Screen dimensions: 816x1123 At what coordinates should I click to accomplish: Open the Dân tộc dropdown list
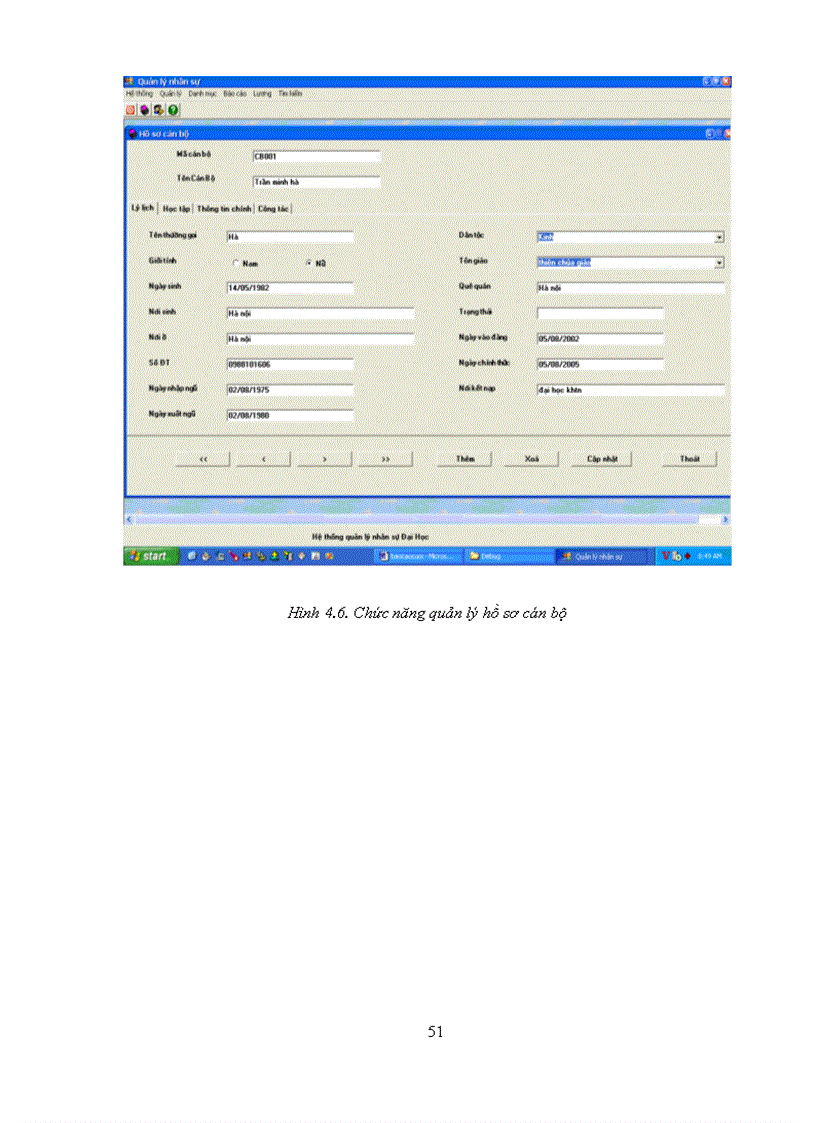[x=719, y=237]
